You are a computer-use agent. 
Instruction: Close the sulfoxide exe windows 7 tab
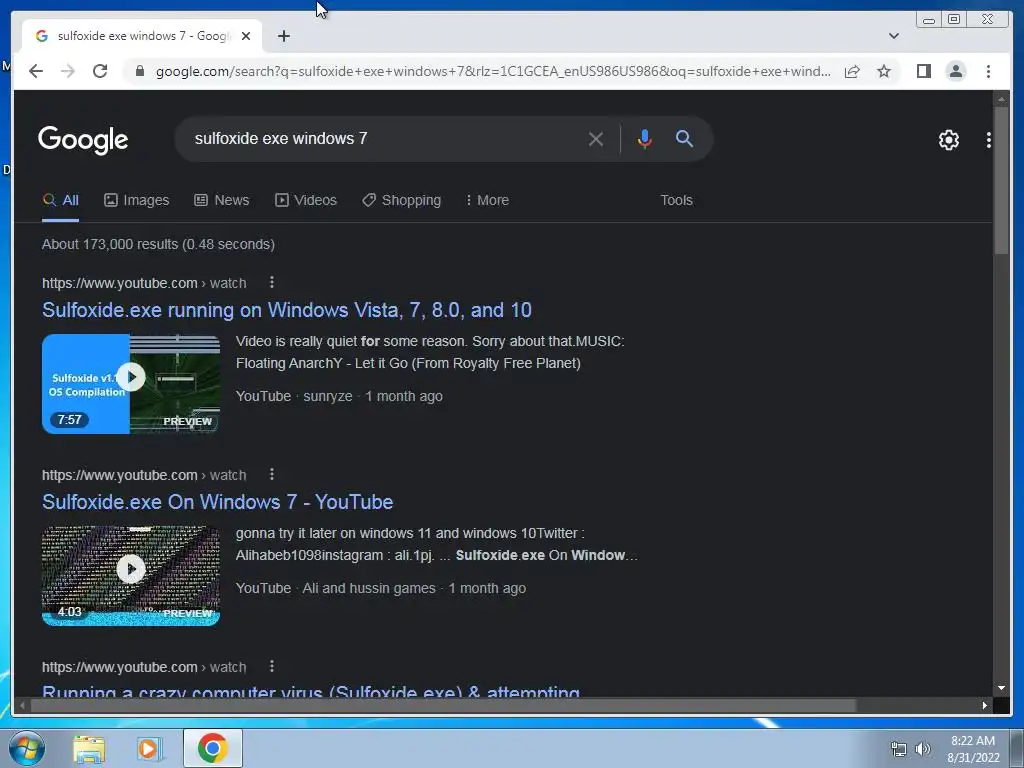pyautogui.click(x=246, y=36)
